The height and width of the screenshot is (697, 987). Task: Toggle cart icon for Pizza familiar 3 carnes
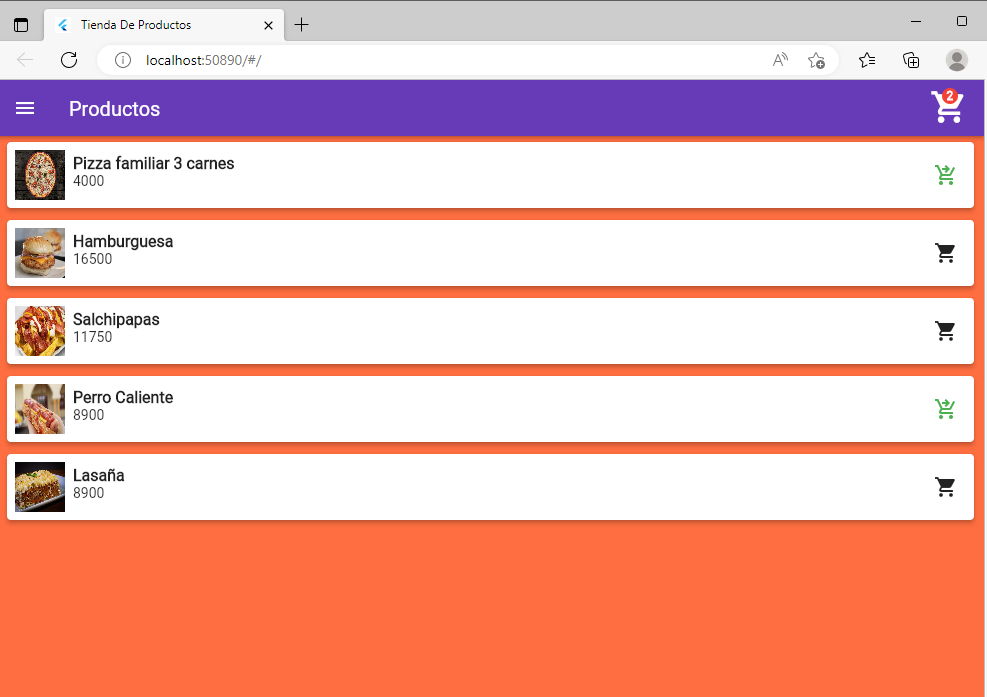[x=945, y=174]
